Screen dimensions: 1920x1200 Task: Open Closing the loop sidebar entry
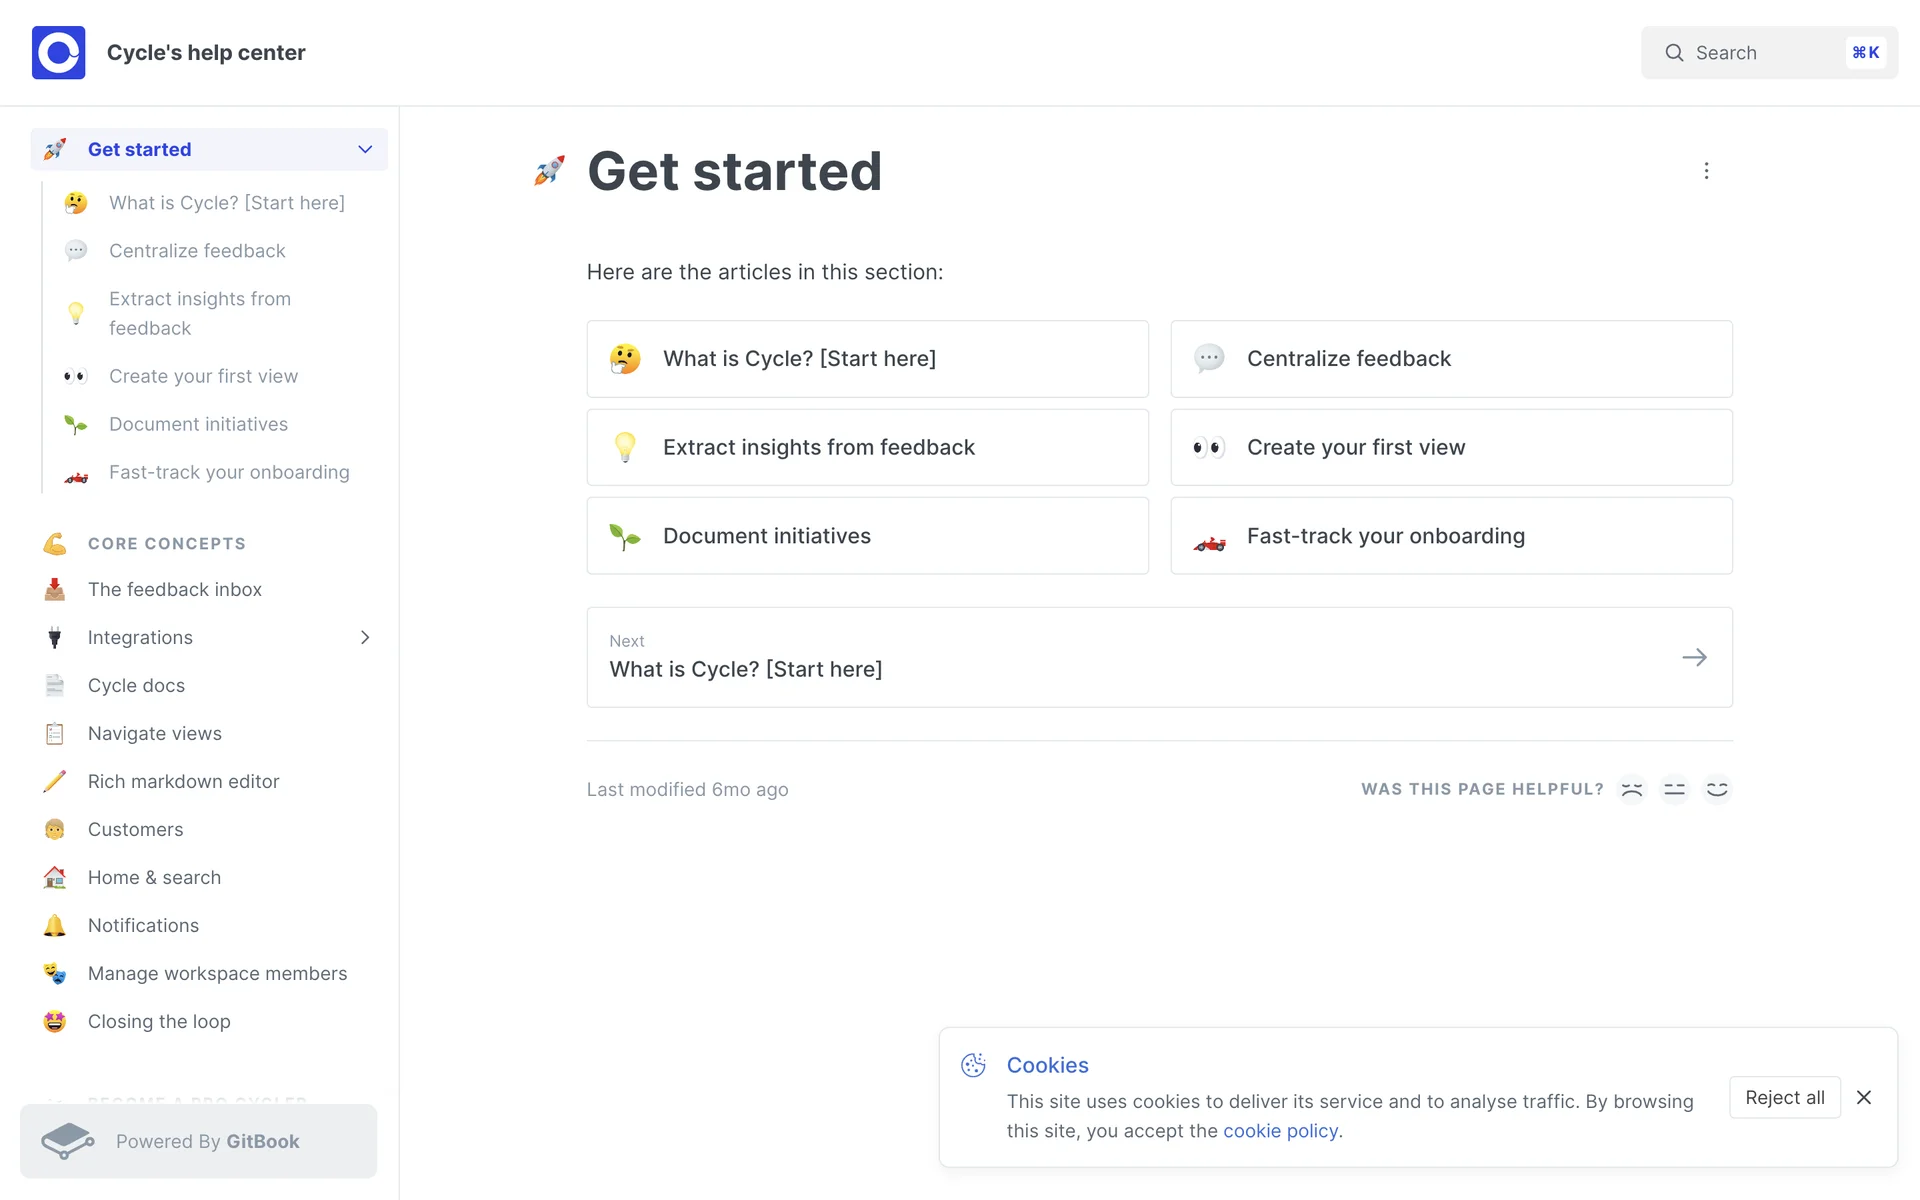click(x=159, y=1021)
